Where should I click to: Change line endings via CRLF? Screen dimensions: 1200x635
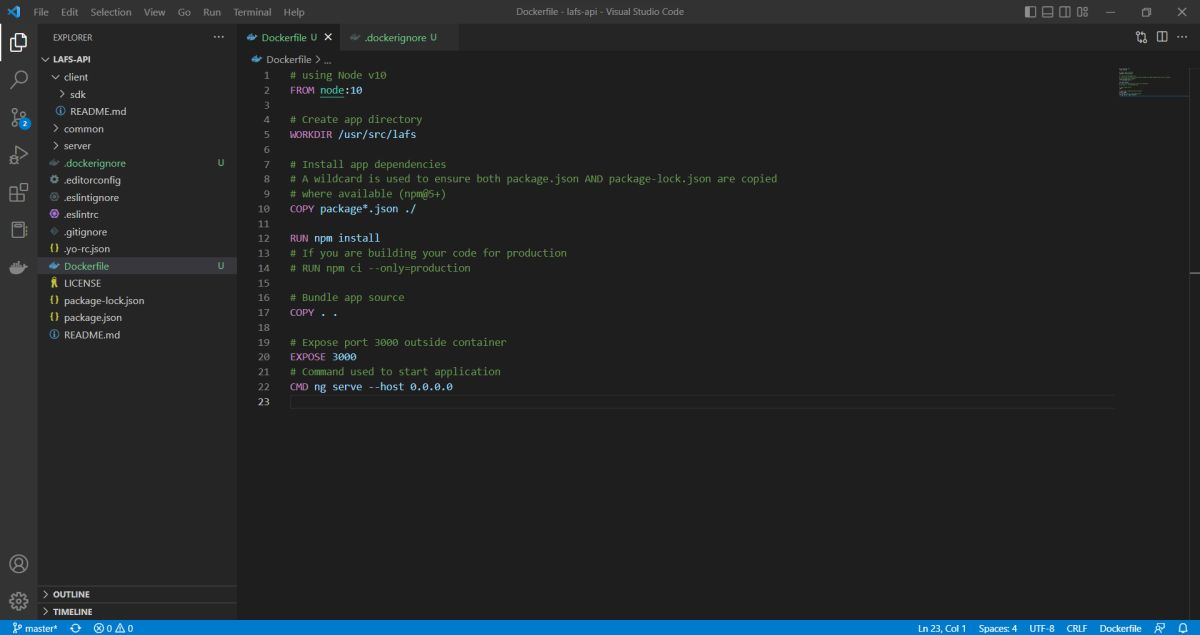[1077, 628]
